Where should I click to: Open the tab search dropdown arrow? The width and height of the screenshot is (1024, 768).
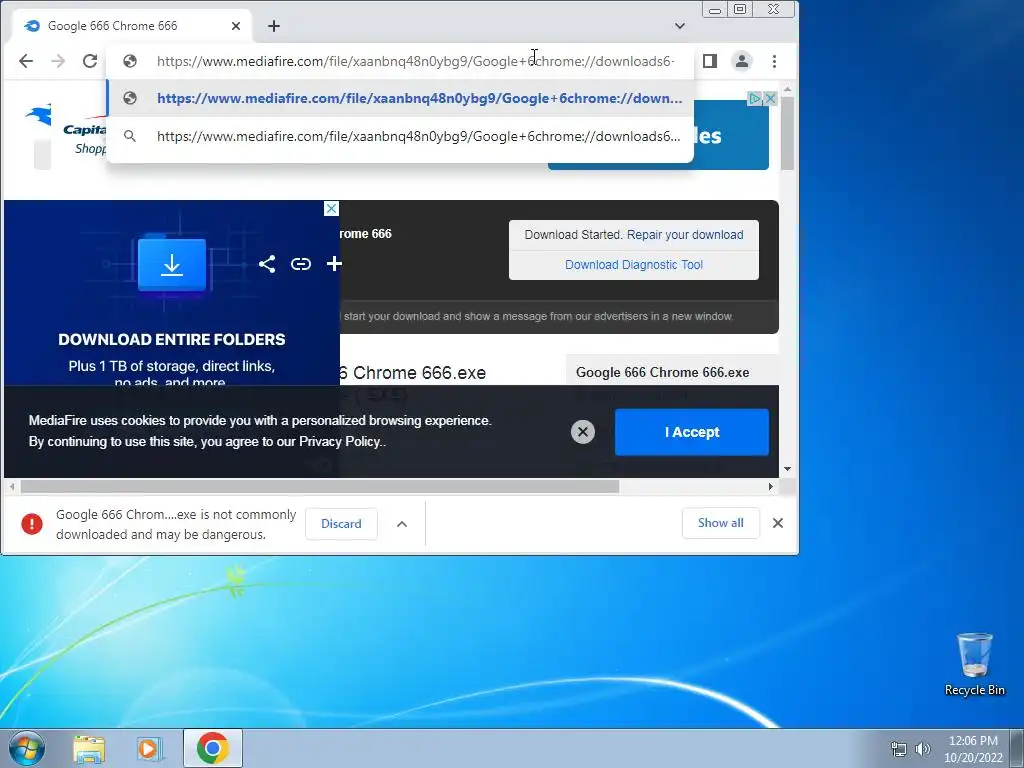point(680,26)
